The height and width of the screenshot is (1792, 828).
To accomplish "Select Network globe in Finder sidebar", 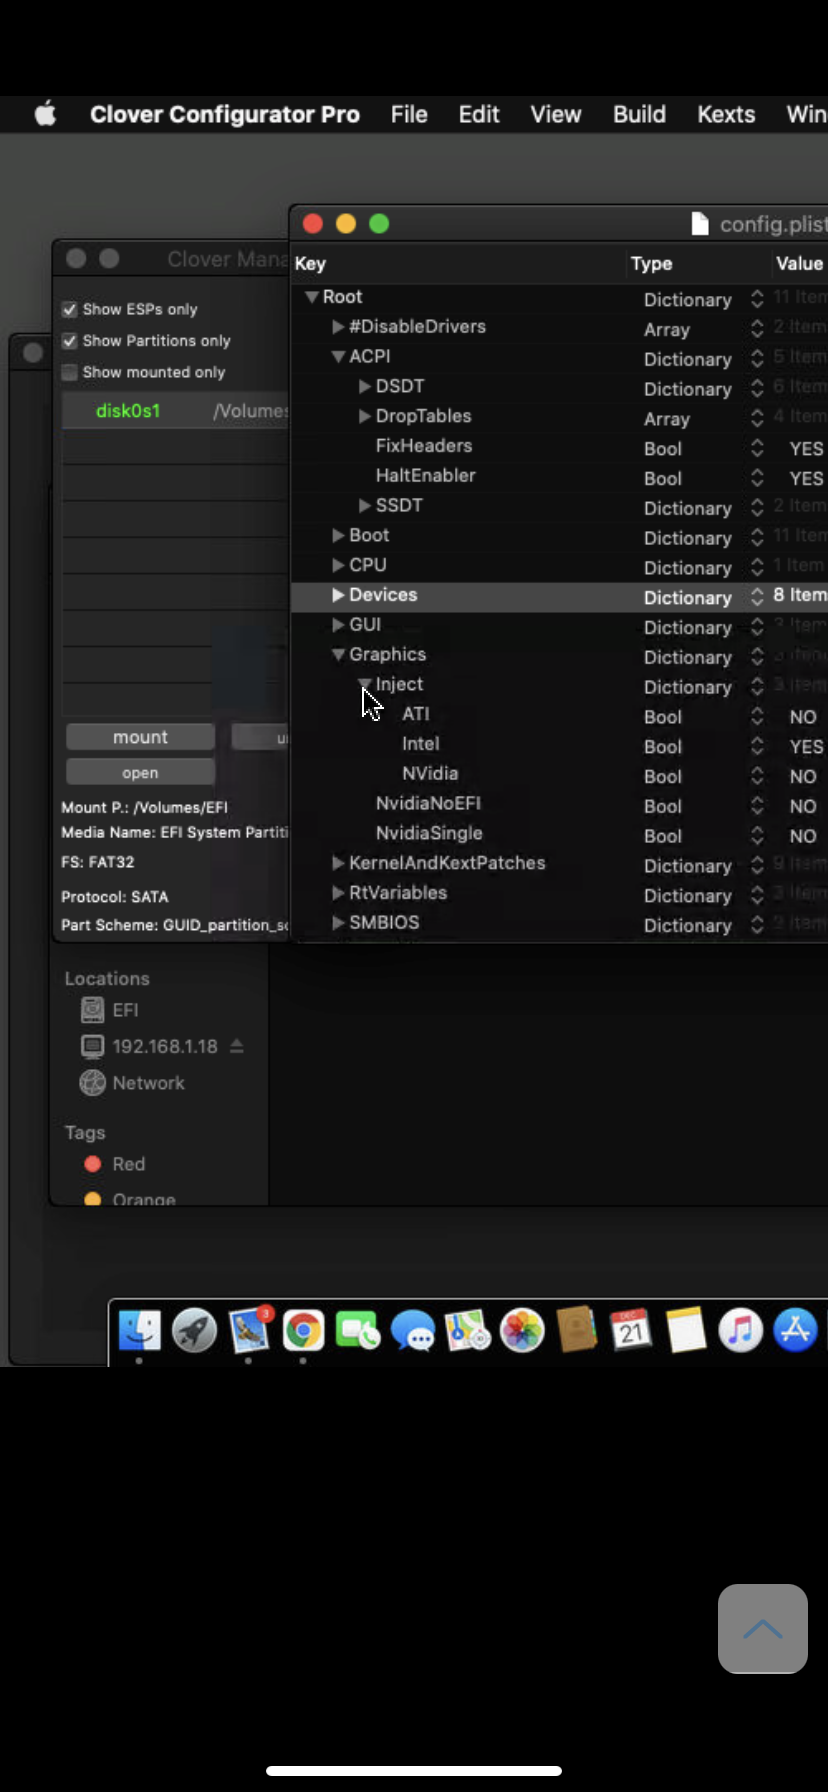I will pyautogui.click(x=92, y=1082).
